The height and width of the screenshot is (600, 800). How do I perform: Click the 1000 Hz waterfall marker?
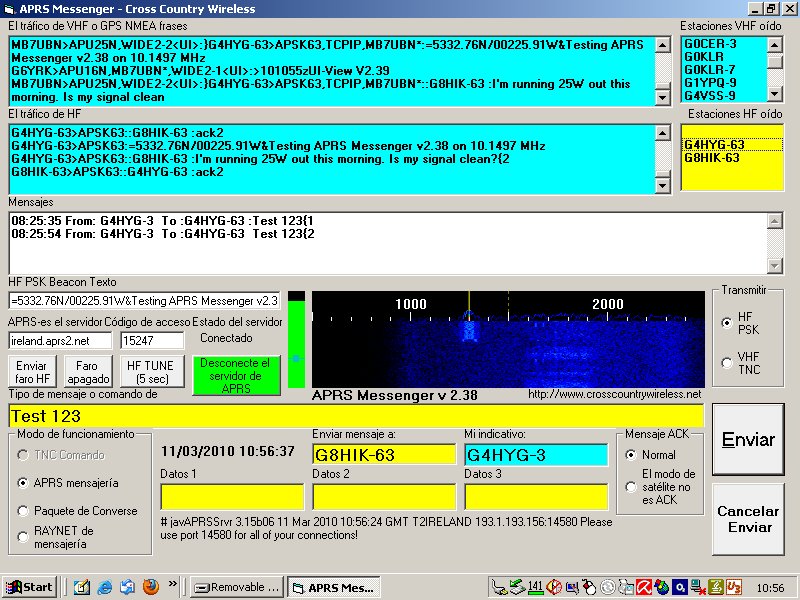point(411,304)
